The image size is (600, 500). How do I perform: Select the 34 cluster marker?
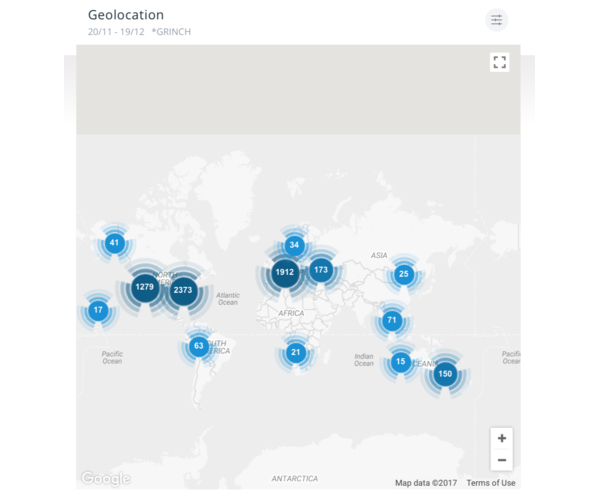[294, 245]
